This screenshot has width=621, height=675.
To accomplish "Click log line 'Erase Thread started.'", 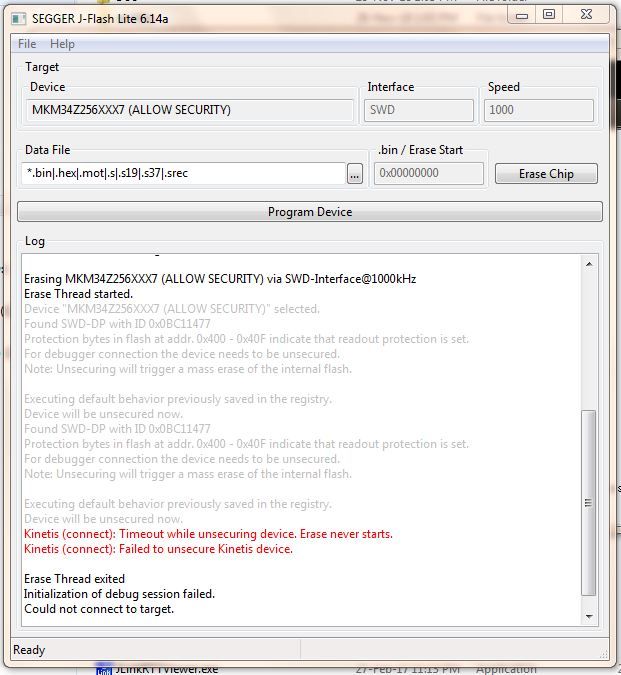I will tap(78, 294).
